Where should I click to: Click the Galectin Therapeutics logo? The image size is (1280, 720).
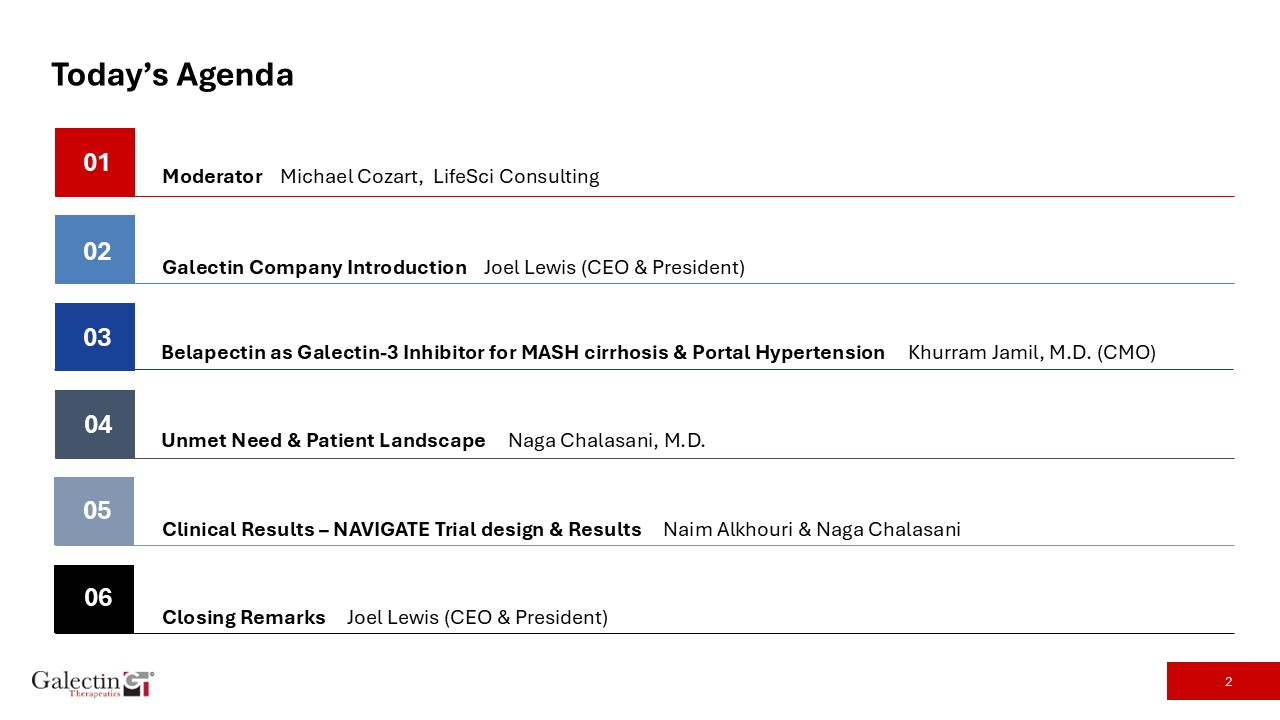[x=92, y=683]
